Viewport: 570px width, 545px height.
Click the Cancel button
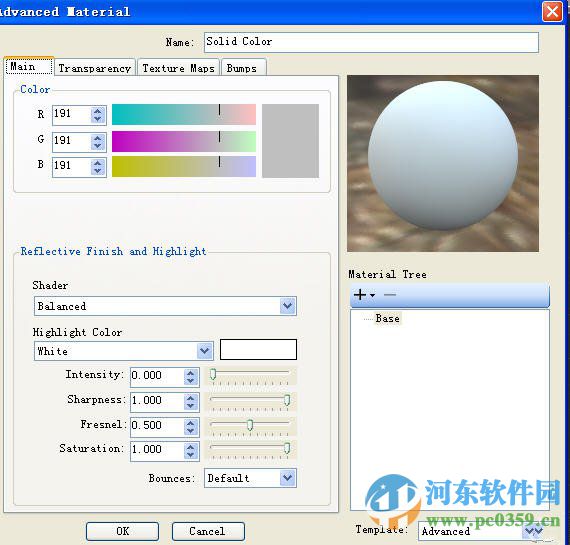208,531
